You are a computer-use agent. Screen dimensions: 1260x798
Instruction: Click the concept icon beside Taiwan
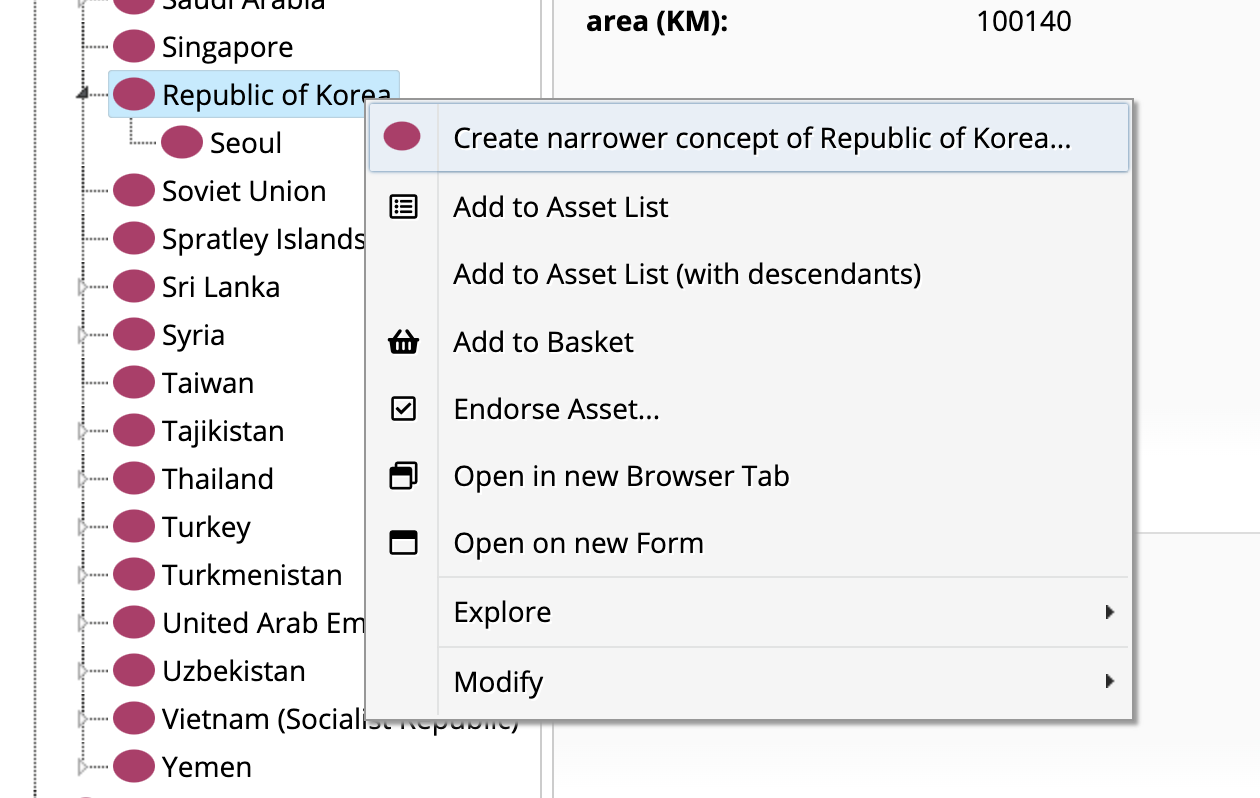point(132,382)
